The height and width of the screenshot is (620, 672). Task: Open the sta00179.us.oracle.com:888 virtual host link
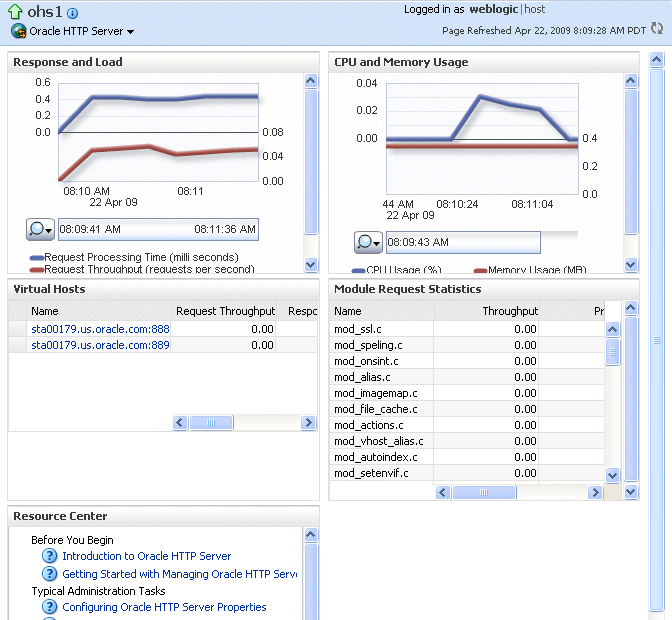[100, 329]
